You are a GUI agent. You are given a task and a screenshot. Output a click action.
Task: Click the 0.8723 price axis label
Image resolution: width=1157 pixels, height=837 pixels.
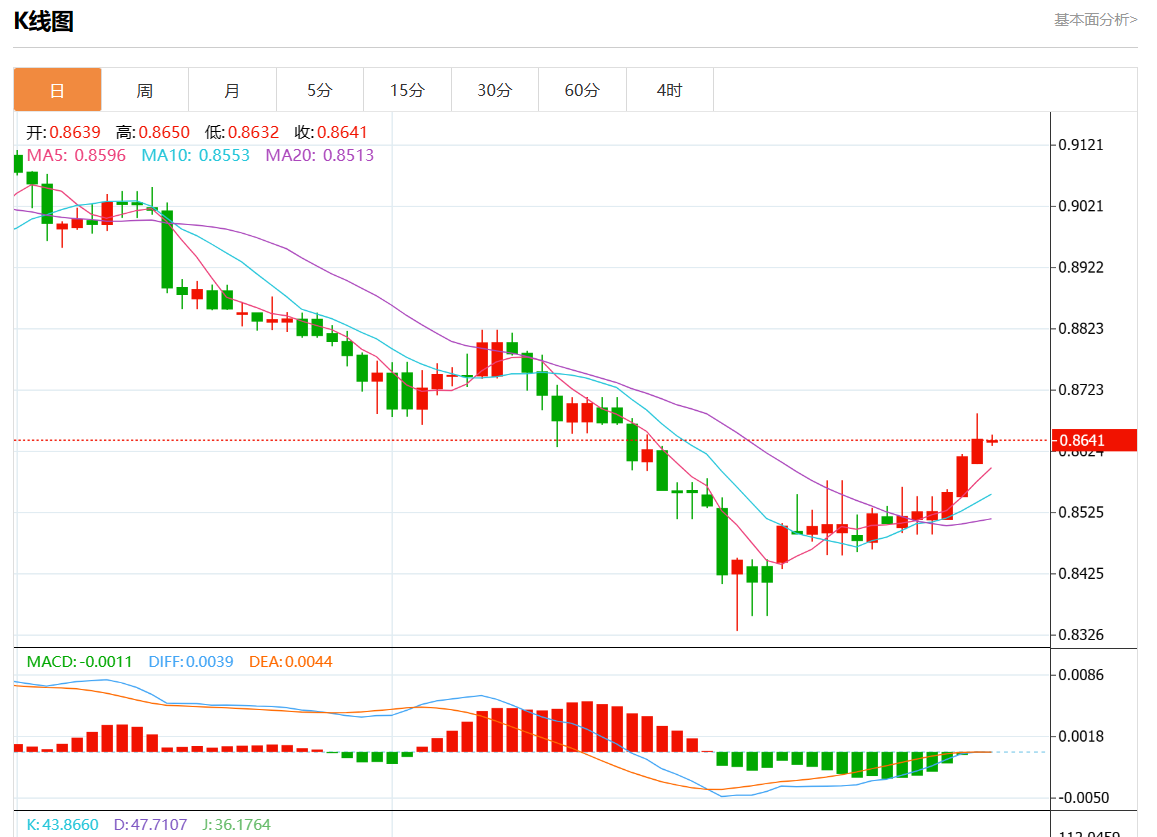coord(1081,390)
